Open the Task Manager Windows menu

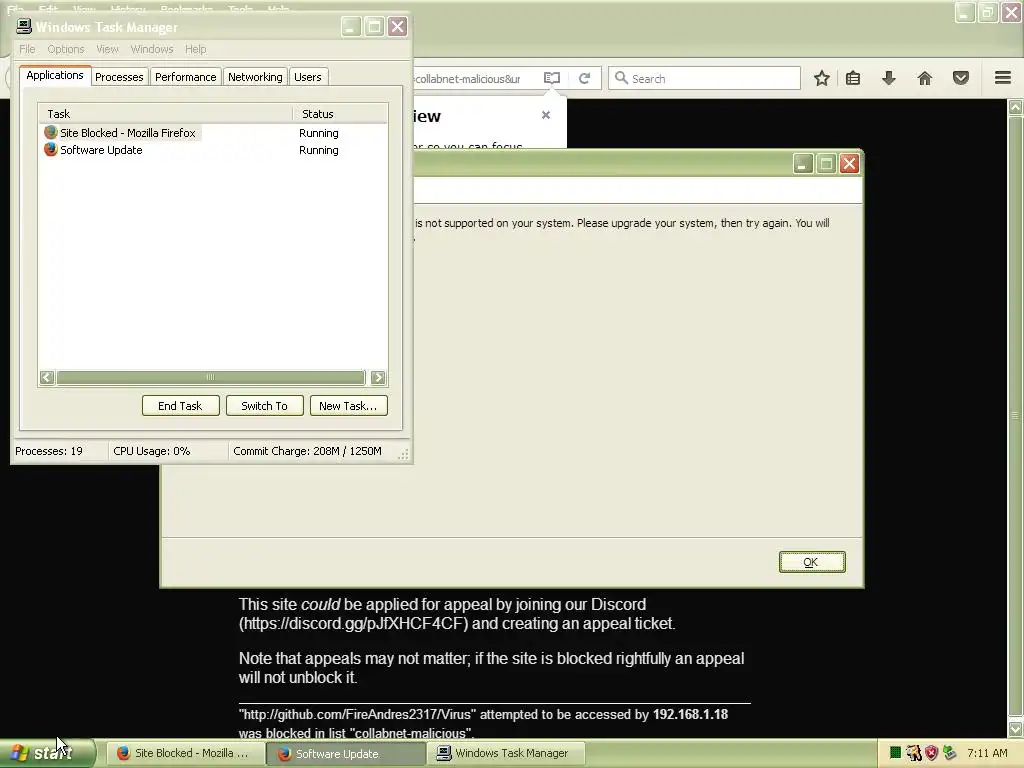[152, 49]
